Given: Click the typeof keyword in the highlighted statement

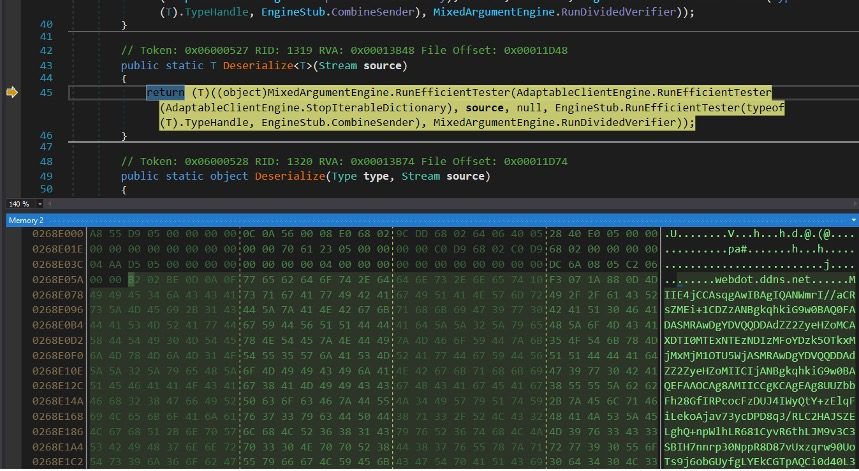Looking at the screenshot, I should pyautogui.click(x=766, y=108).
